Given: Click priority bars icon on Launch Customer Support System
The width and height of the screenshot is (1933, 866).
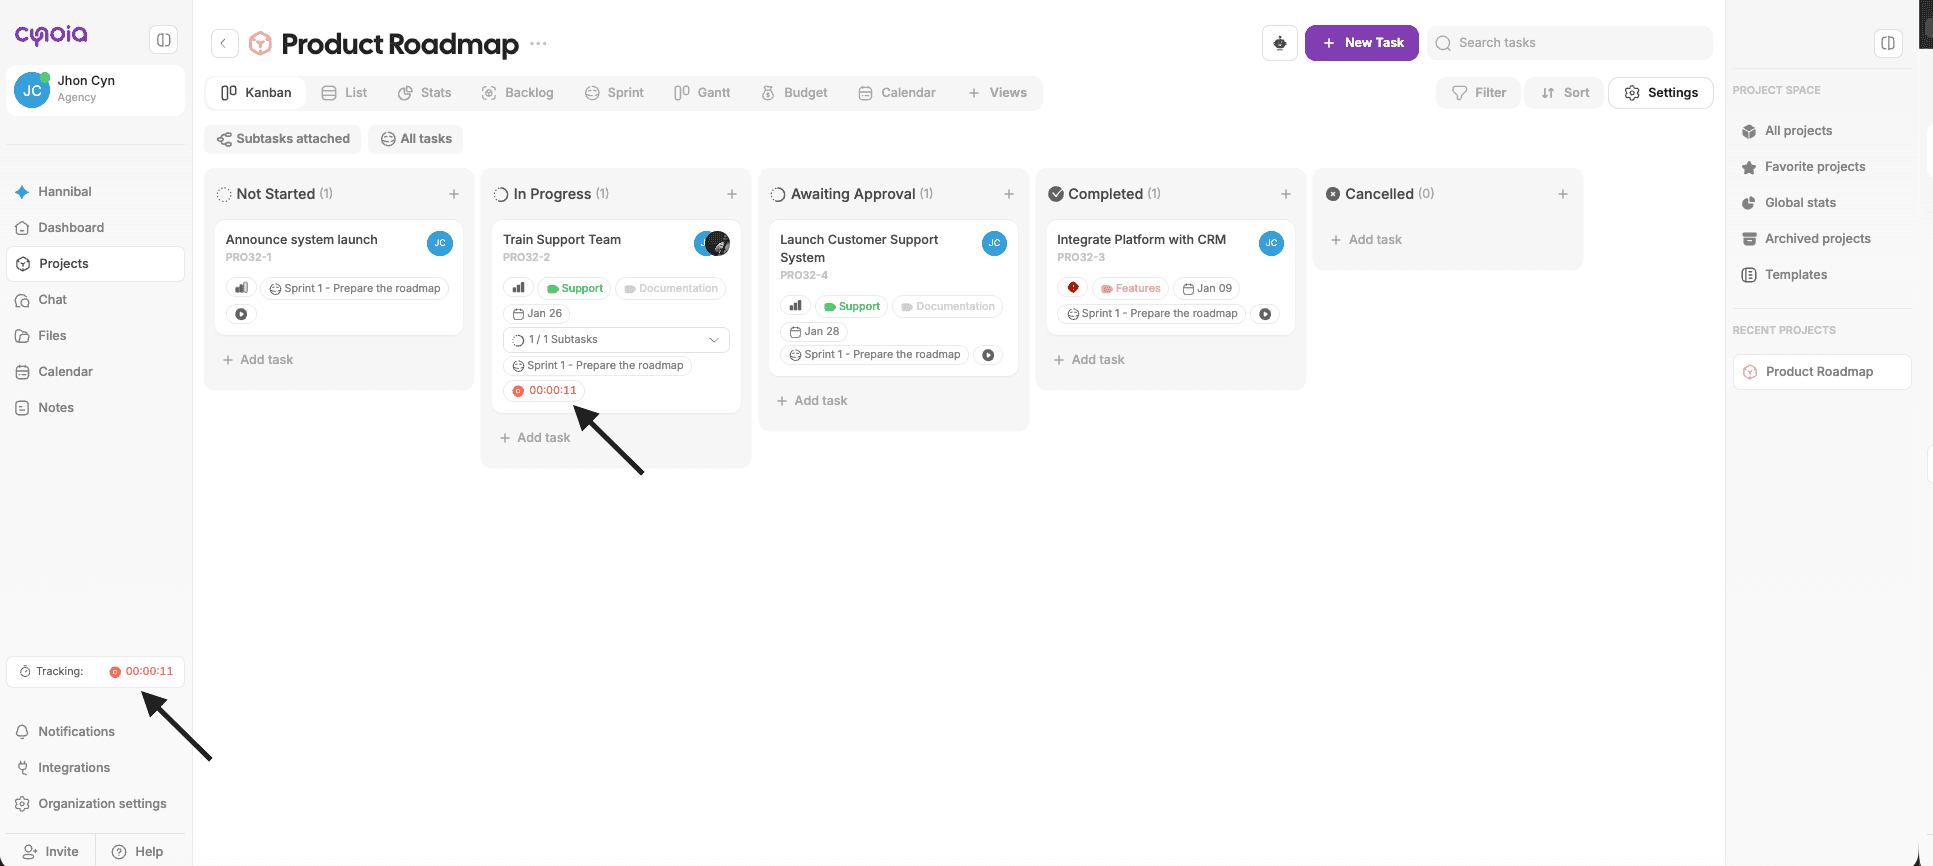Looking at the screenshot, I should click(x=795, y=306).
